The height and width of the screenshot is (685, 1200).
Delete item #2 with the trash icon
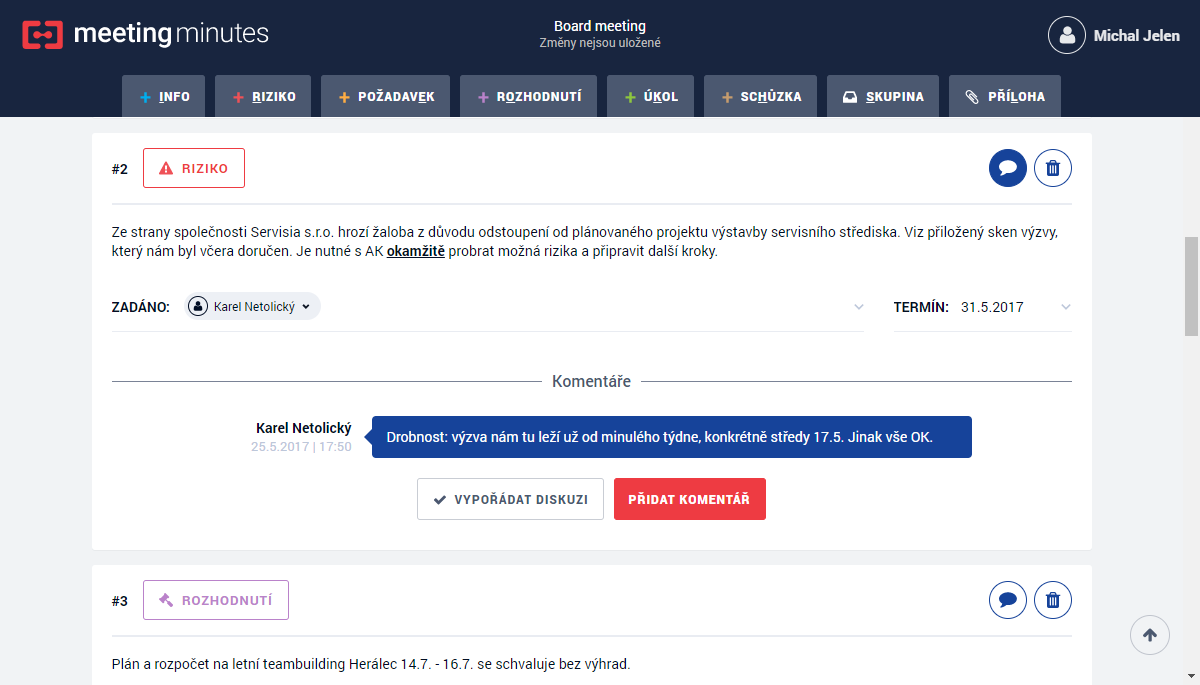[1053, 168]
